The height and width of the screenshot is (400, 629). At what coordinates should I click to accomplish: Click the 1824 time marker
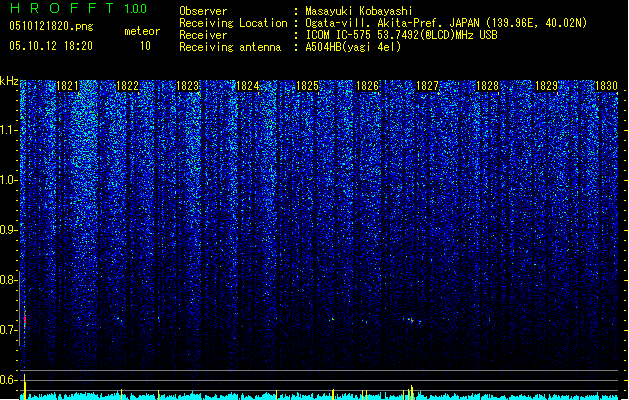tap(248, 86)
